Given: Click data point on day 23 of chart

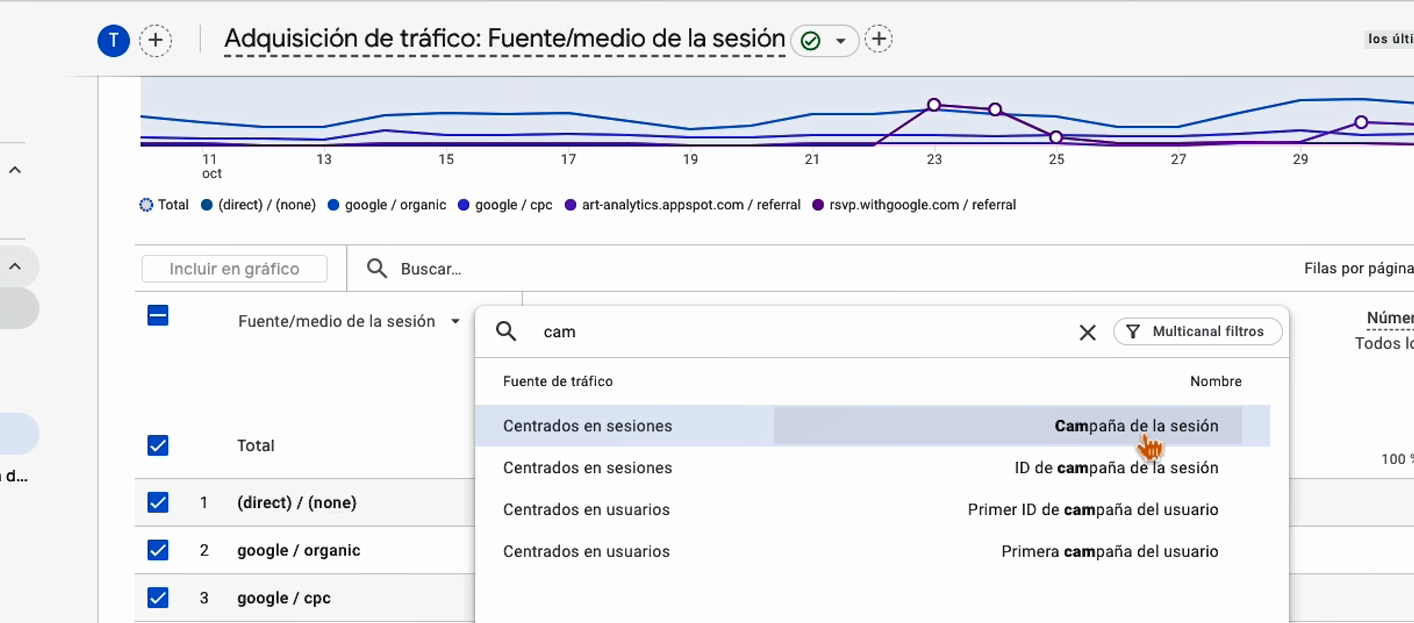Looking at the screenshot, I should [x=934, y=104].
